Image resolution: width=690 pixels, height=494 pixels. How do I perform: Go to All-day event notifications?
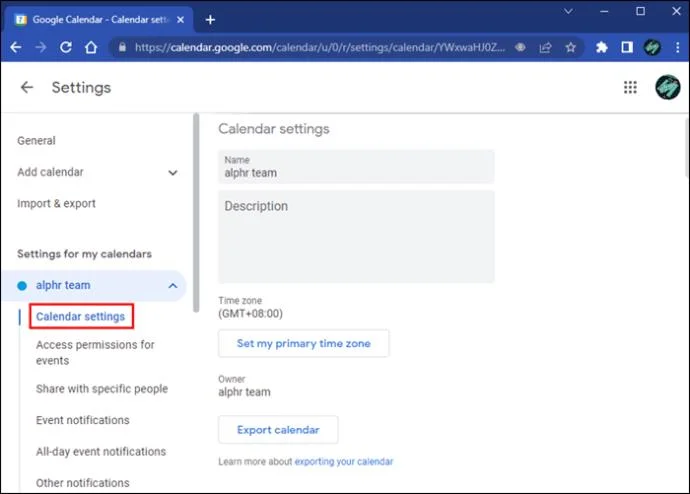coord(101,452)
